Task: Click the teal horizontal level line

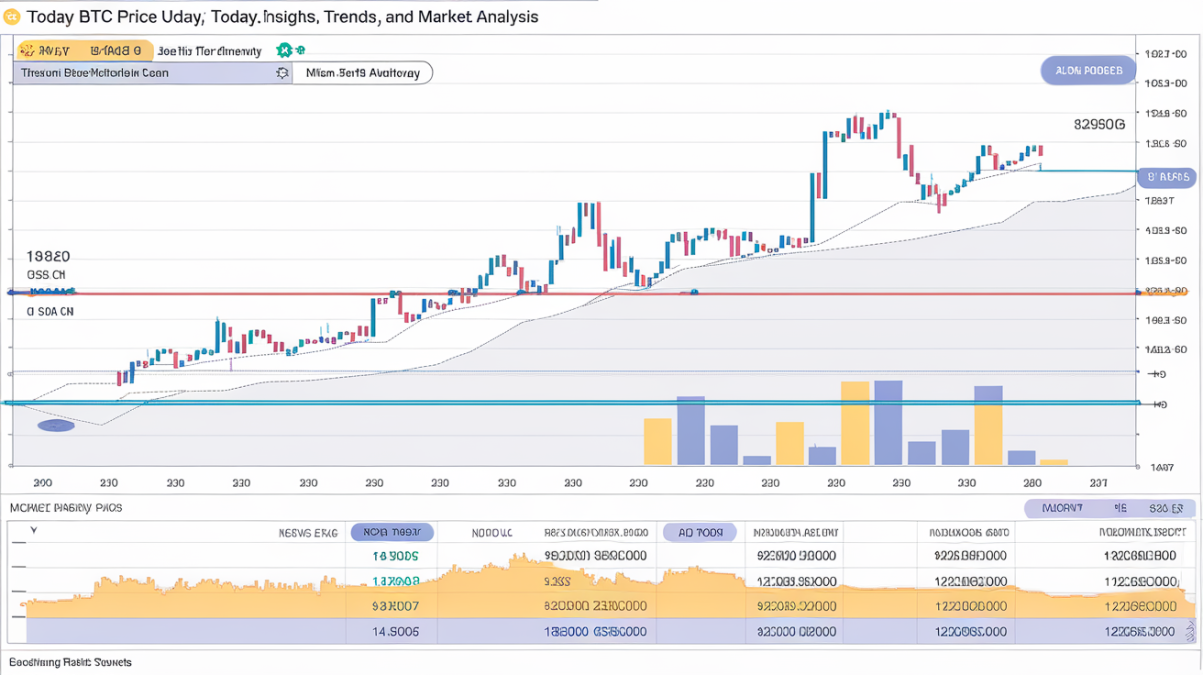Action: tap(570, 403)
